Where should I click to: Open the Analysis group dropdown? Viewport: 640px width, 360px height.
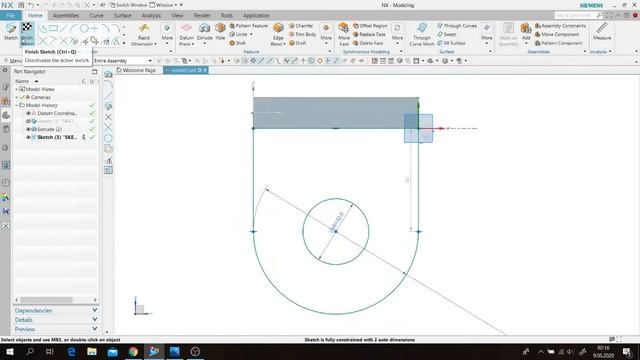click(610, 52)
